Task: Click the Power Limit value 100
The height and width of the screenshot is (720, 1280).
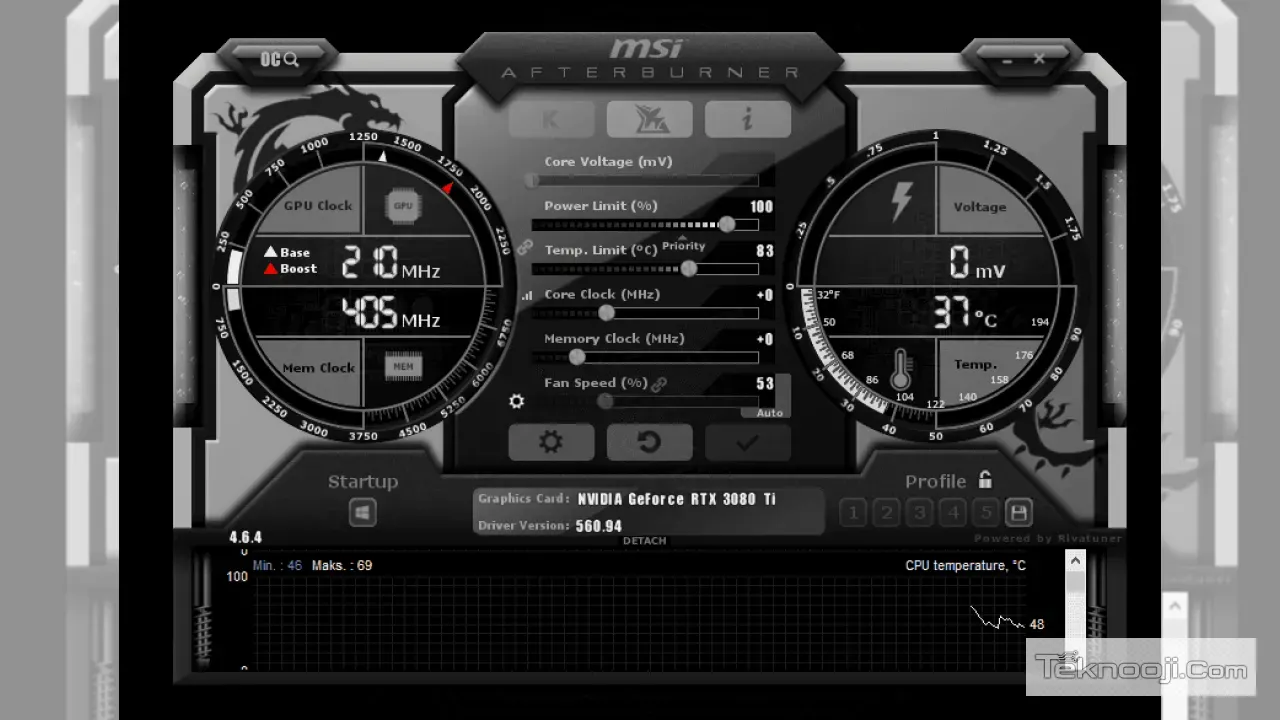Action: click(761, 207)
